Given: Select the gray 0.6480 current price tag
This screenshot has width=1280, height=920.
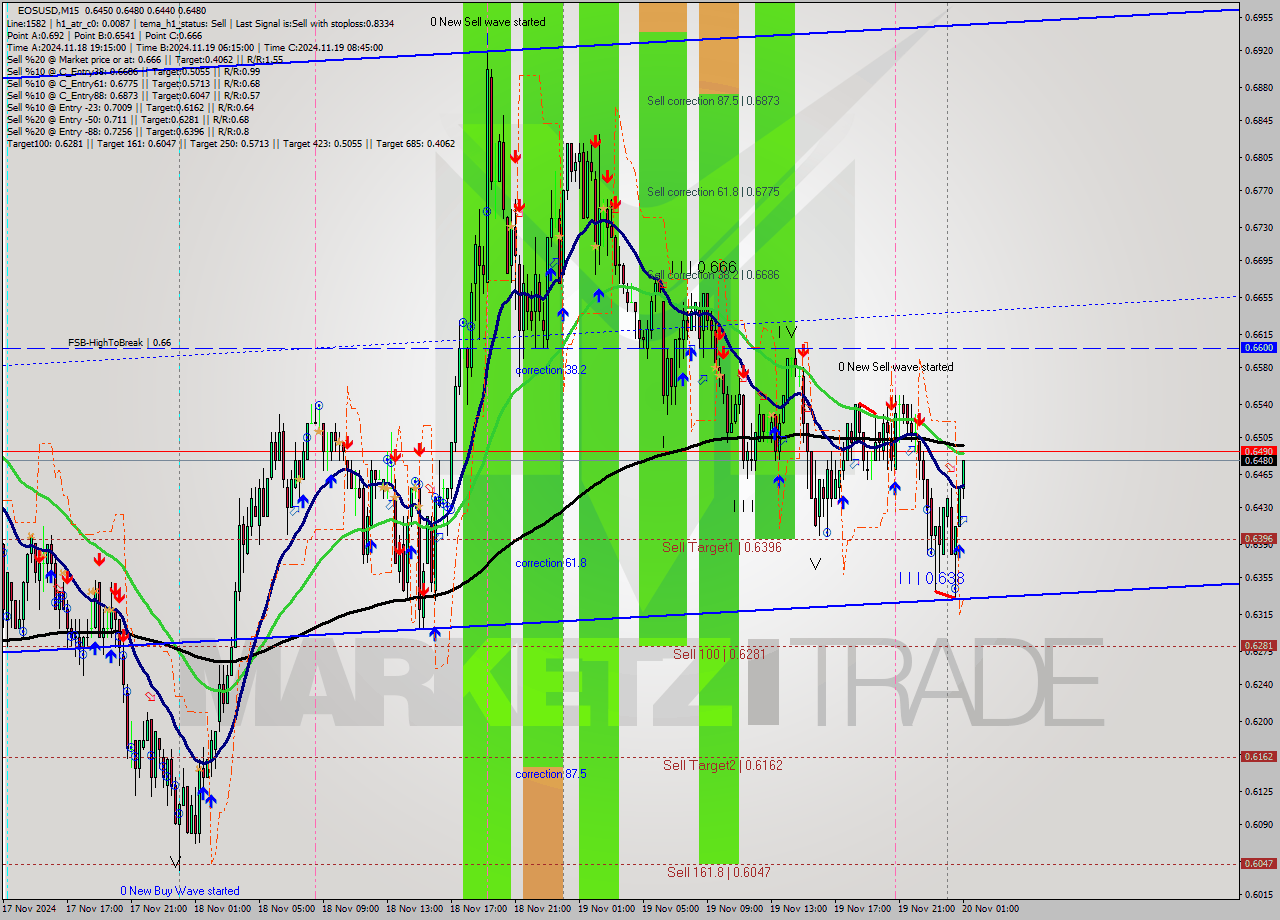Looking at the screenshot, I should click(1258, 461).
